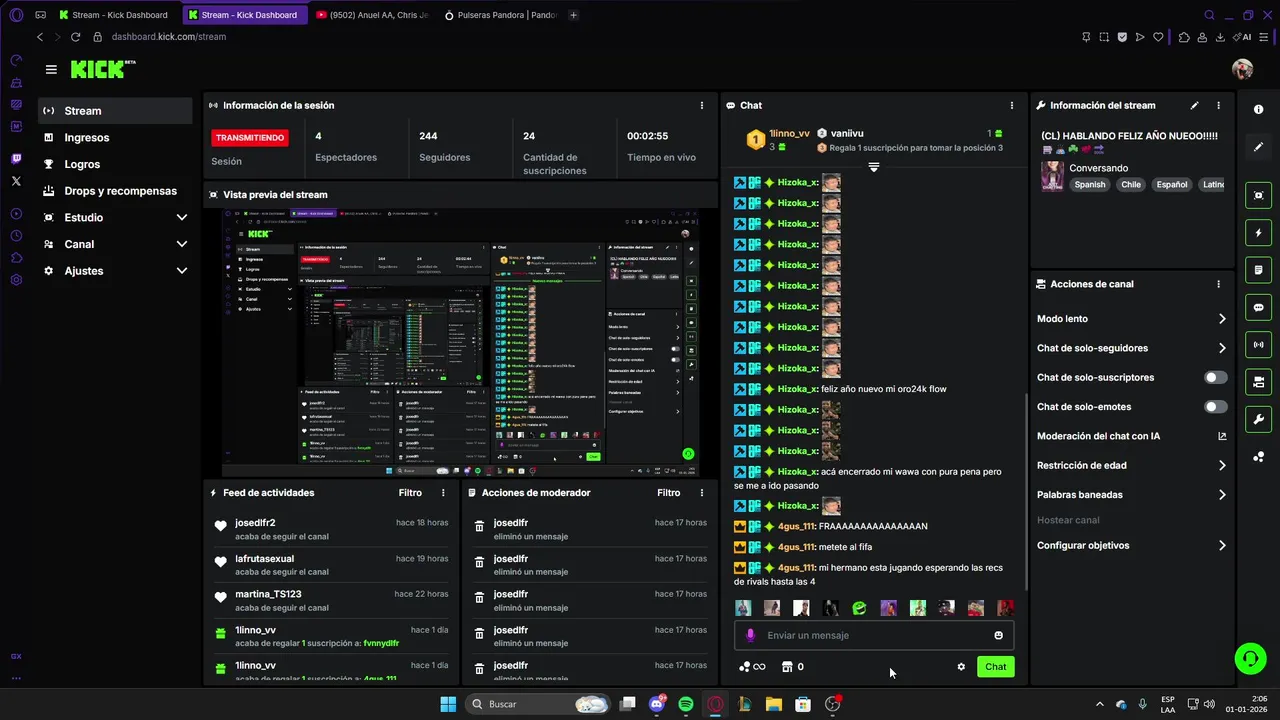Viewport: 1280px width, 720px height.
Task: Switch to the YouTube Anuel AA tab
Action: pos(371,15)
